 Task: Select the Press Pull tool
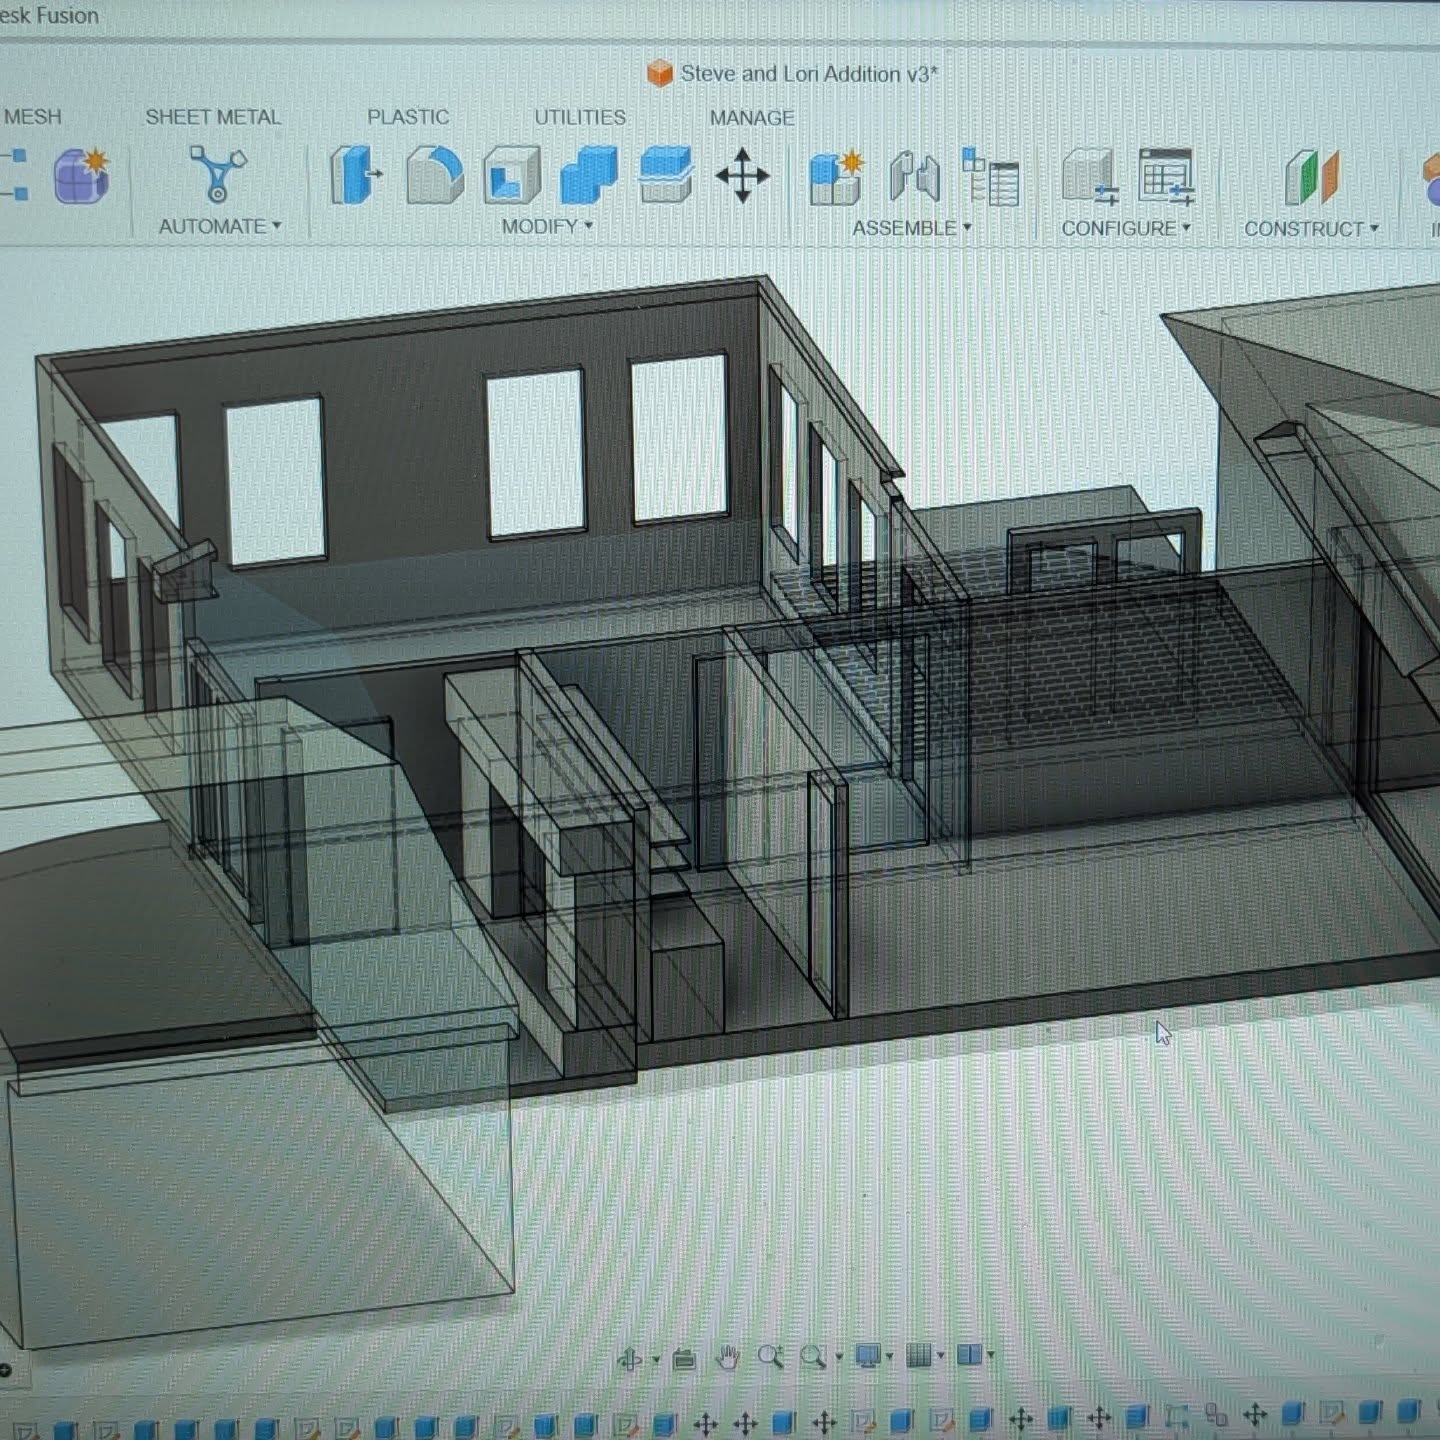(x=355, y=178)
